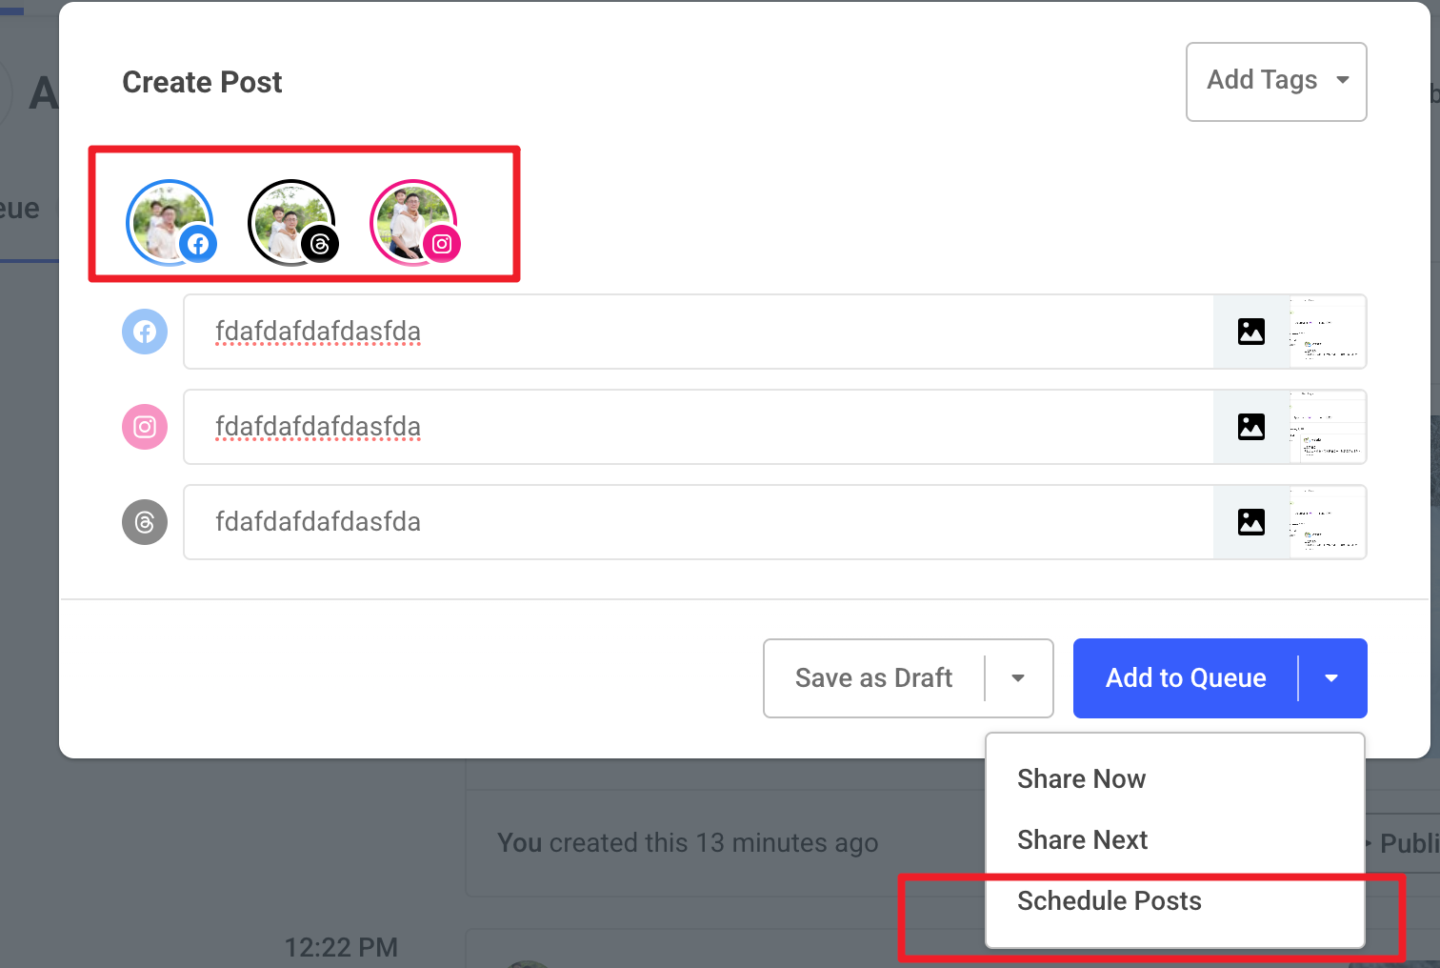Open attached image thumbnail for Instagram post
Image resolution: width=1440 pixels, height=968 pixels.
[x=1326, y=427]
